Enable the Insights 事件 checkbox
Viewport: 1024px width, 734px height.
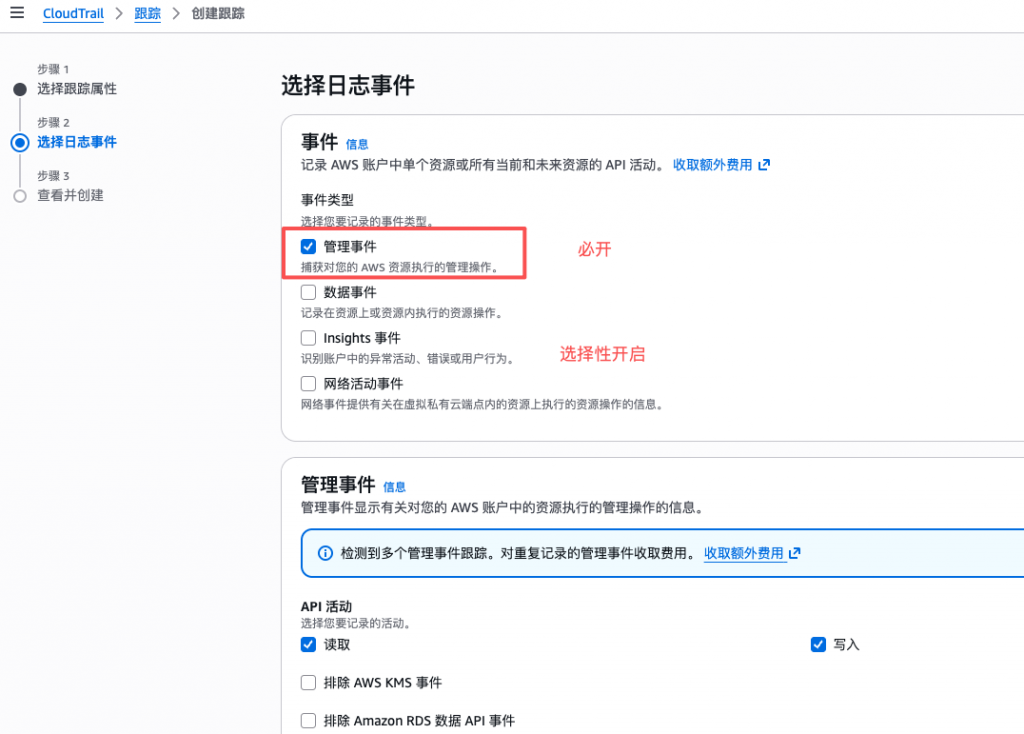(x=309, y=338)
